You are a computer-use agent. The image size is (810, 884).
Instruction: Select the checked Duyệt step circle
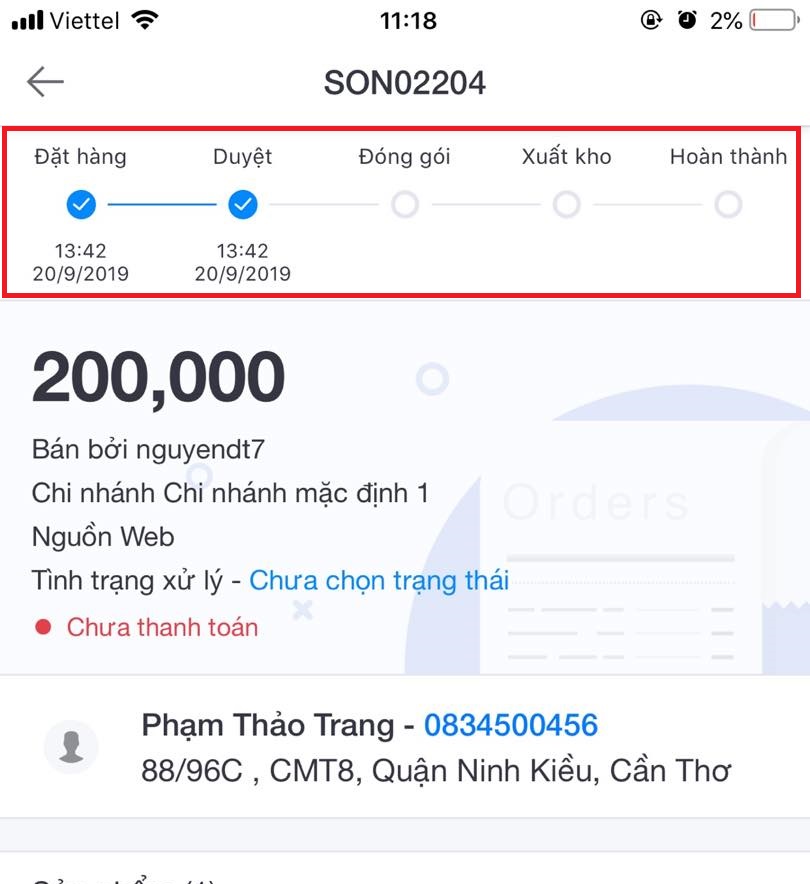243,204
